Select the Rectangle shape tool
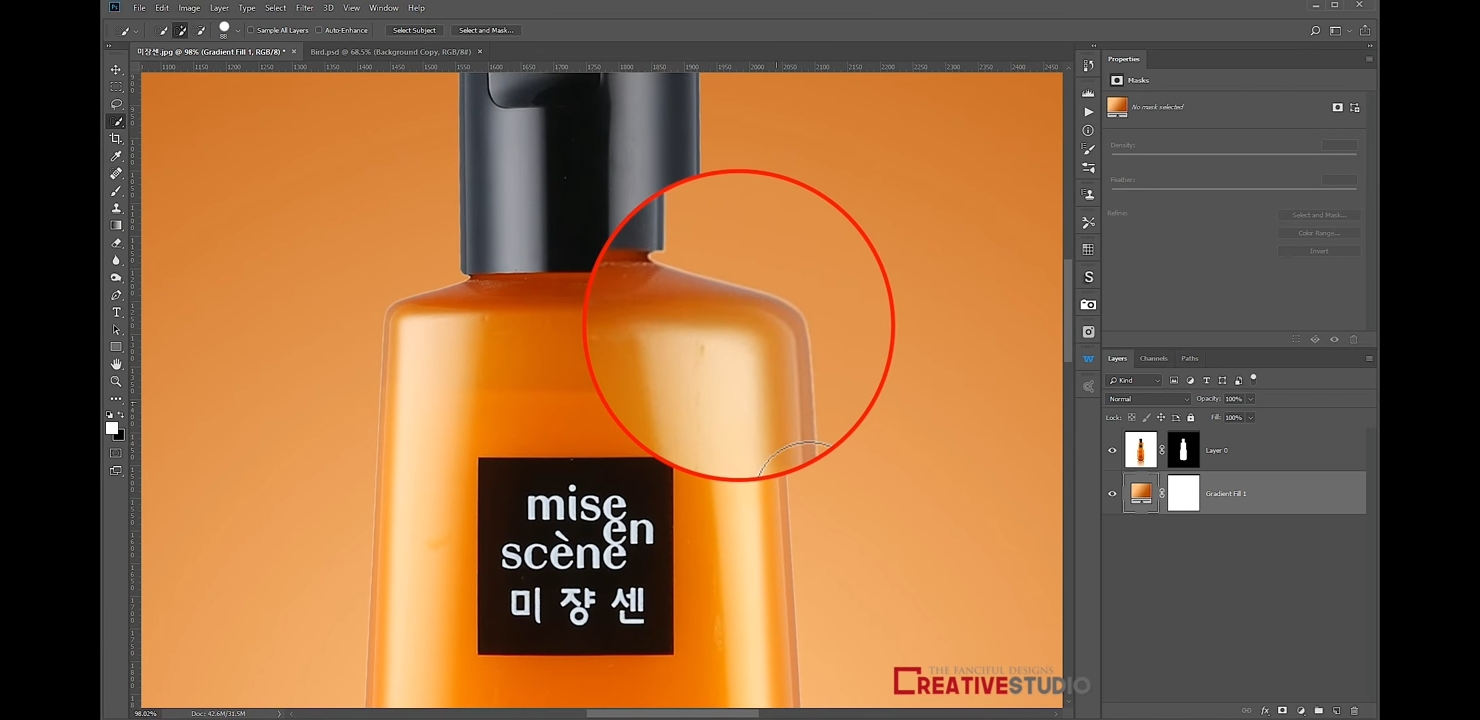Viewport: 1480px width, 720px height. coord(116,347)
